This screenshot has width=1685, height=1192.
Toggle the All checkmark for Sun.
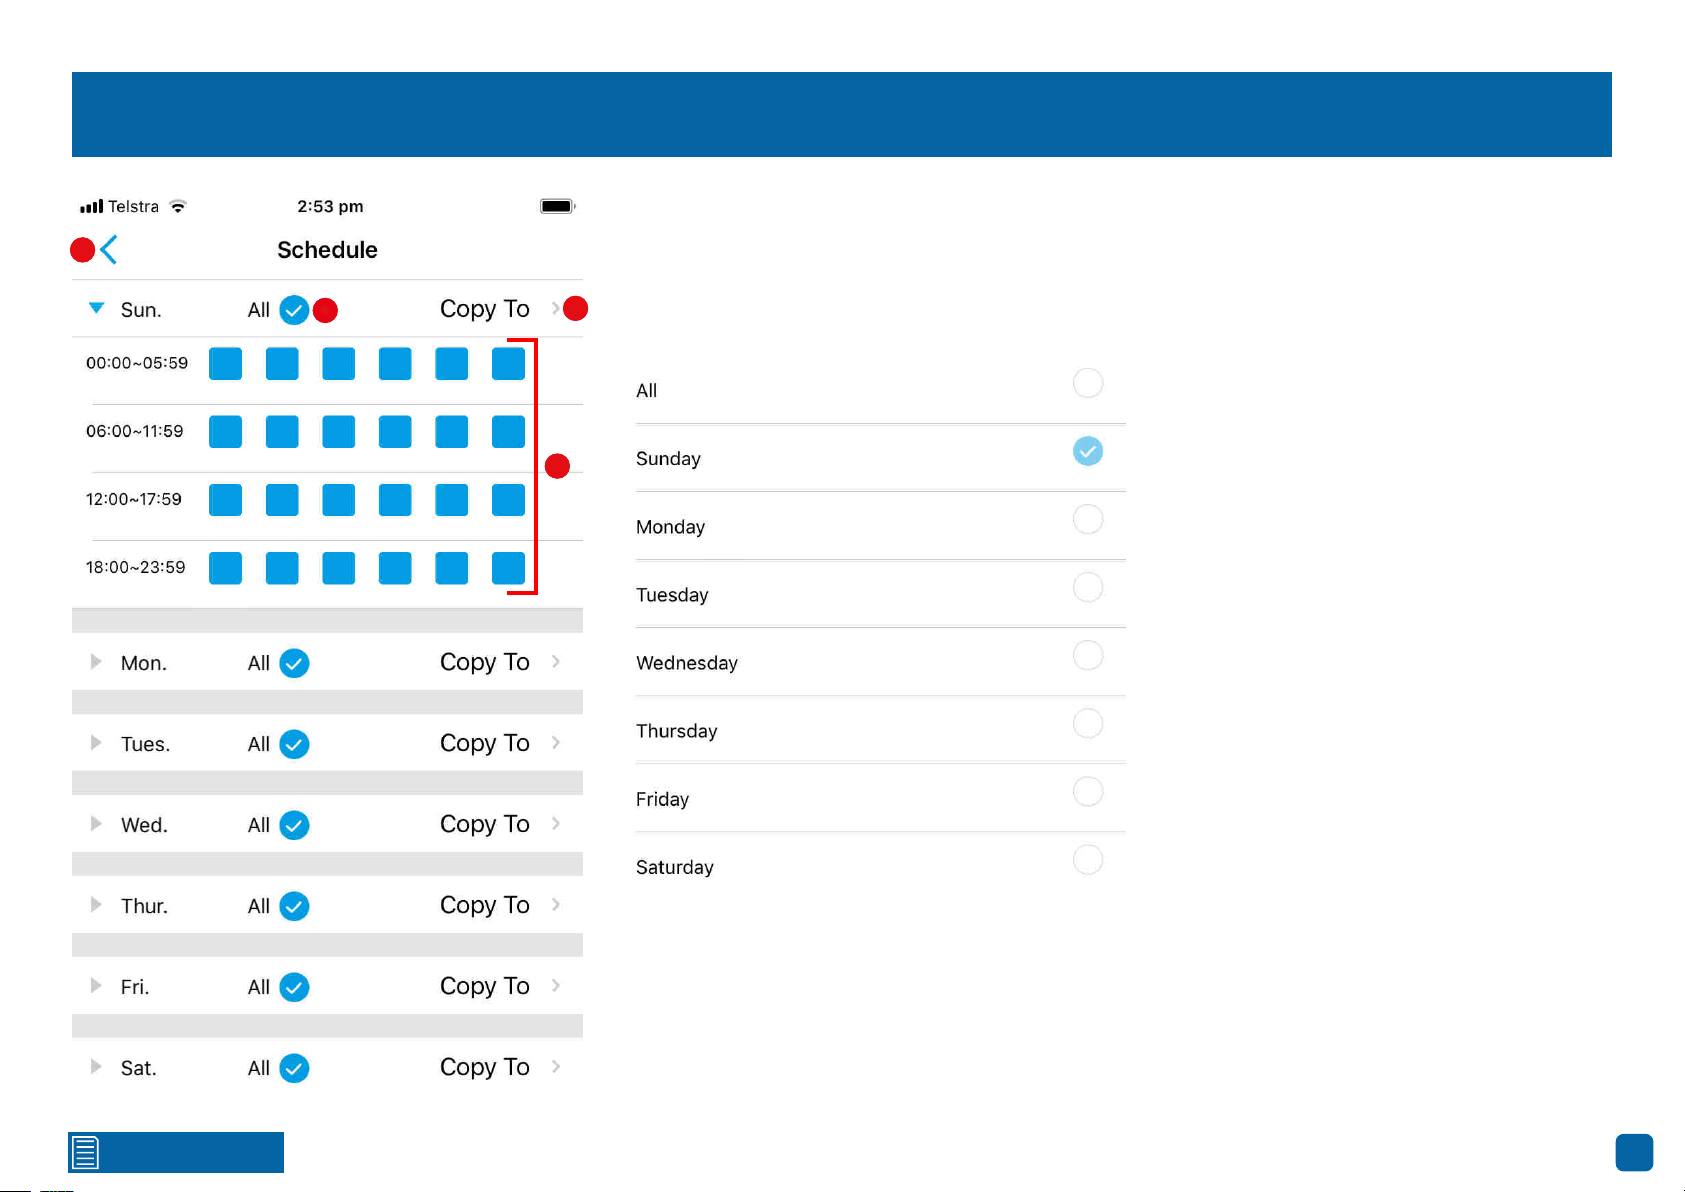click(x=294, y=310)
